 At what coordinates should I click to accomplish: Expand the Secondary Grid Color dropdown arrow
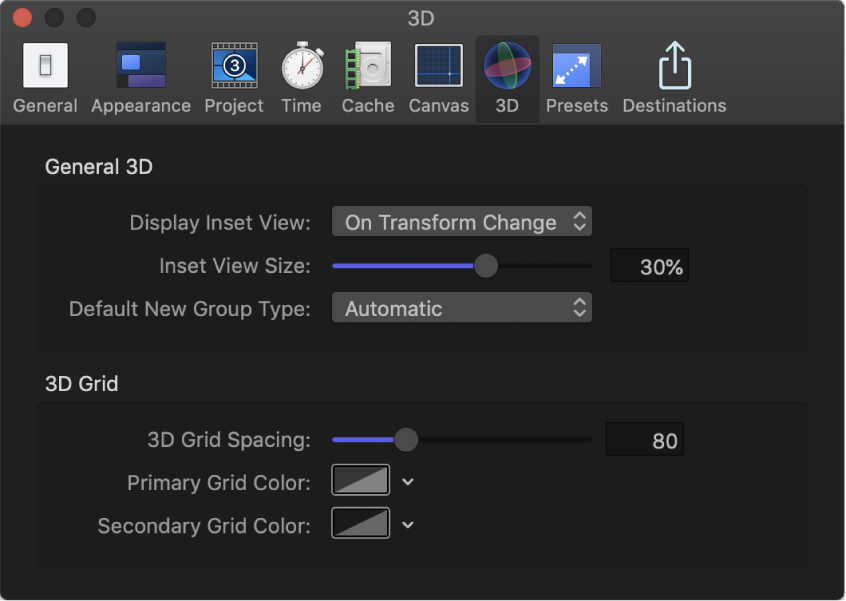(x=406, y=525)
